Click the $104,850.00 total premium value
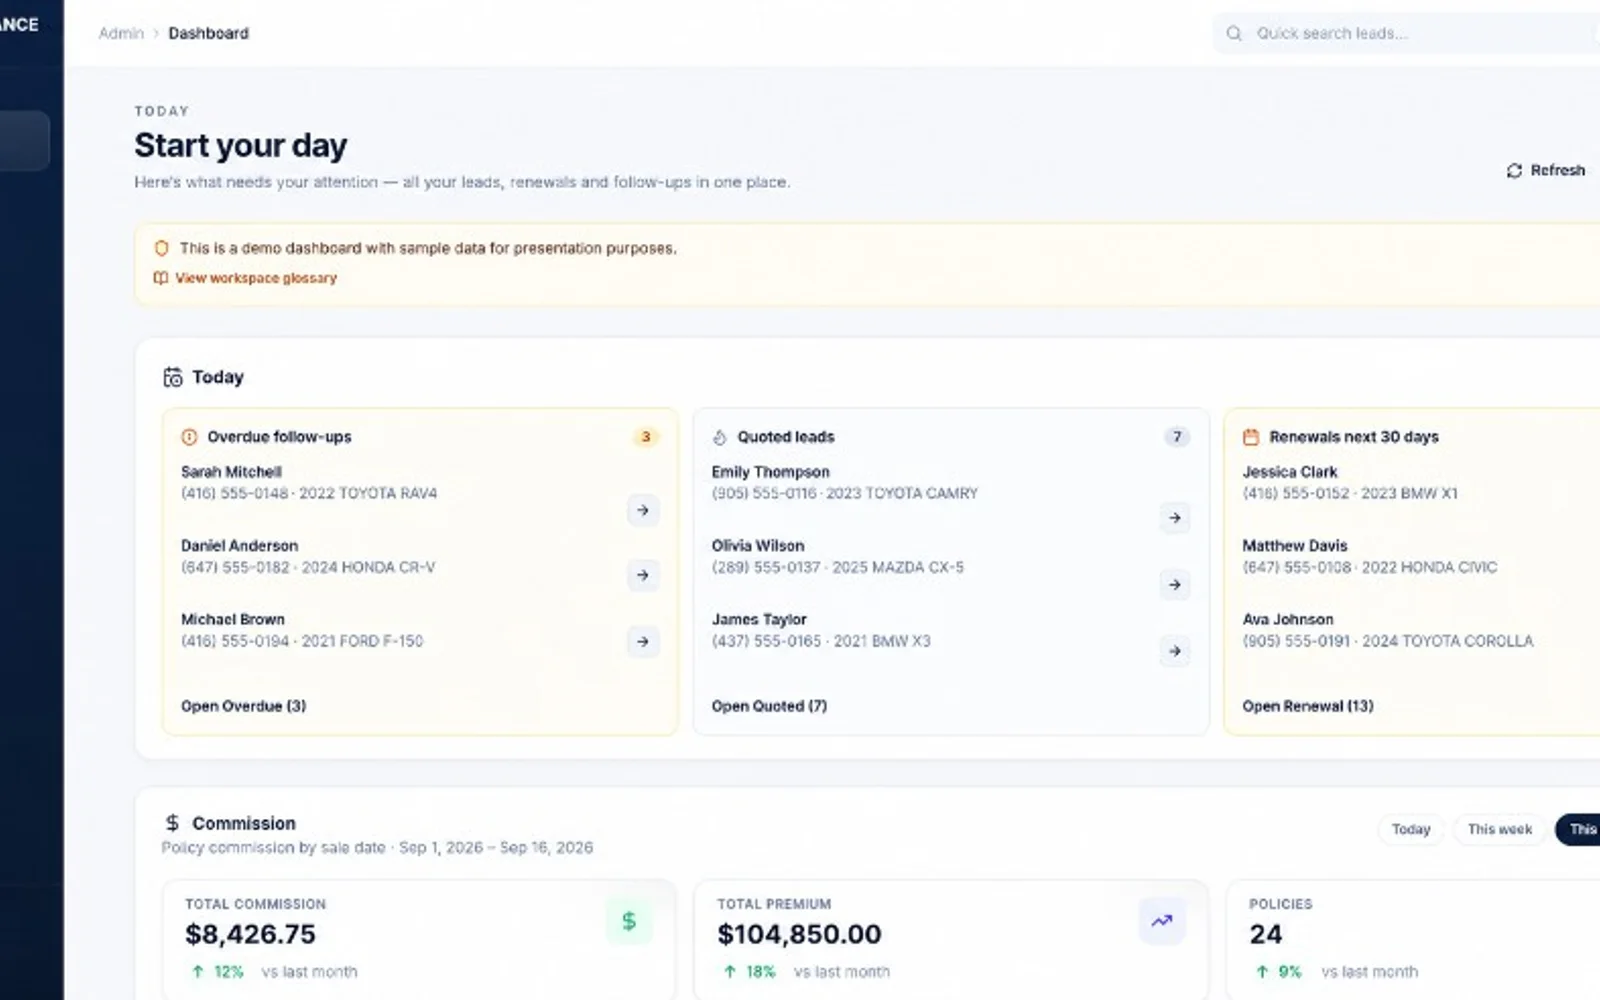Screen dimensions: 1600x1000 point(799,934)
